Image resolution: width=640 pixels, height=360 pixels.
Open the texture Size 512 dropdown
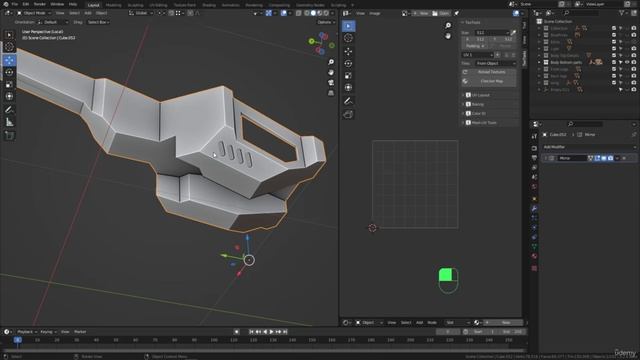click(492, 33)
